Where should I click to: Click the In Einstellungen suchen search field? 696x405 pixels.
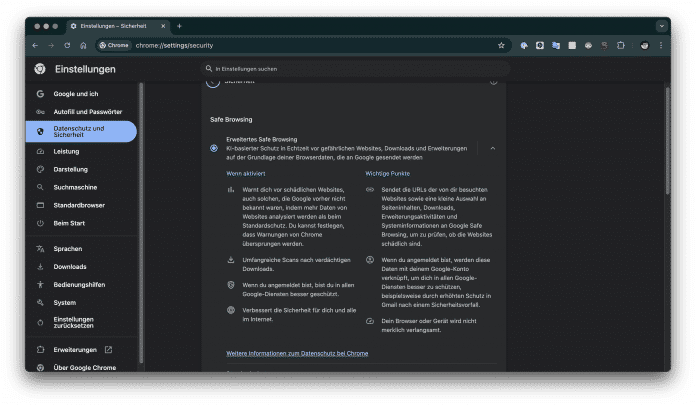355,68
